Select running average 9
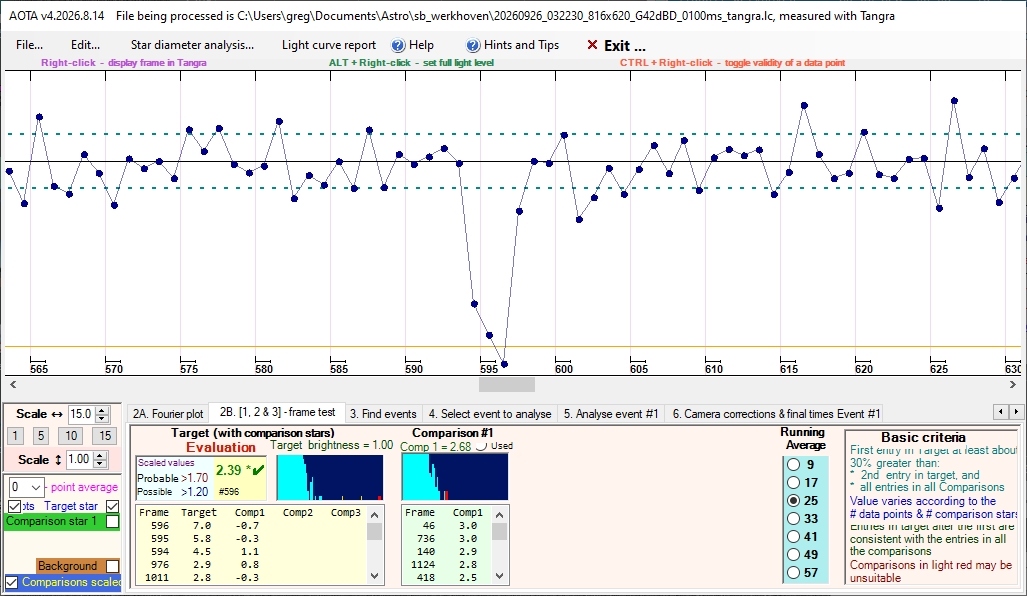The image size is (1027, 596). click(x=794, y=464)
